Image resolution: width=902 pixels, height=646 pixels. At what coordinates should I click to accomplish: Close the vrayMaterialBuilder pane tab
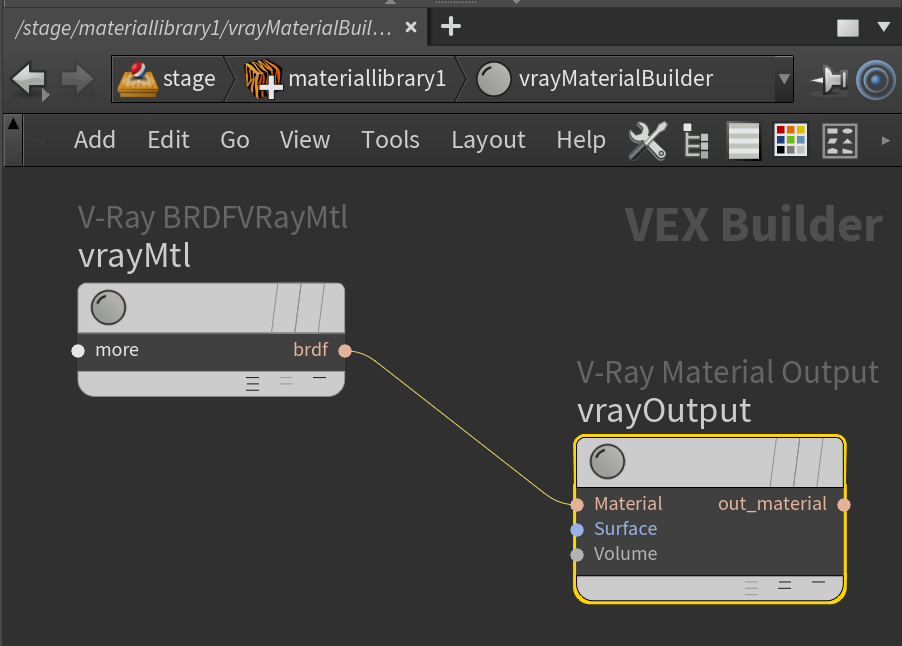coord(411,27)
